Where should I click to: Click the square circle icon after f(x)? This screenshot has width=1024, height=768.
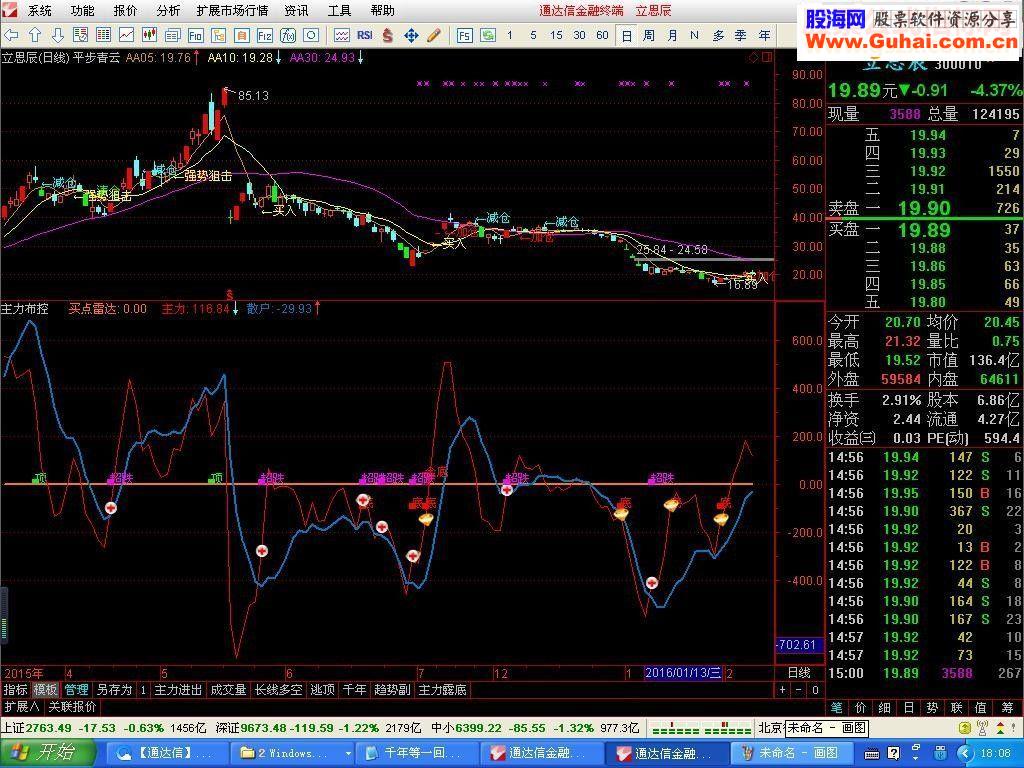(x=312, y=35)
